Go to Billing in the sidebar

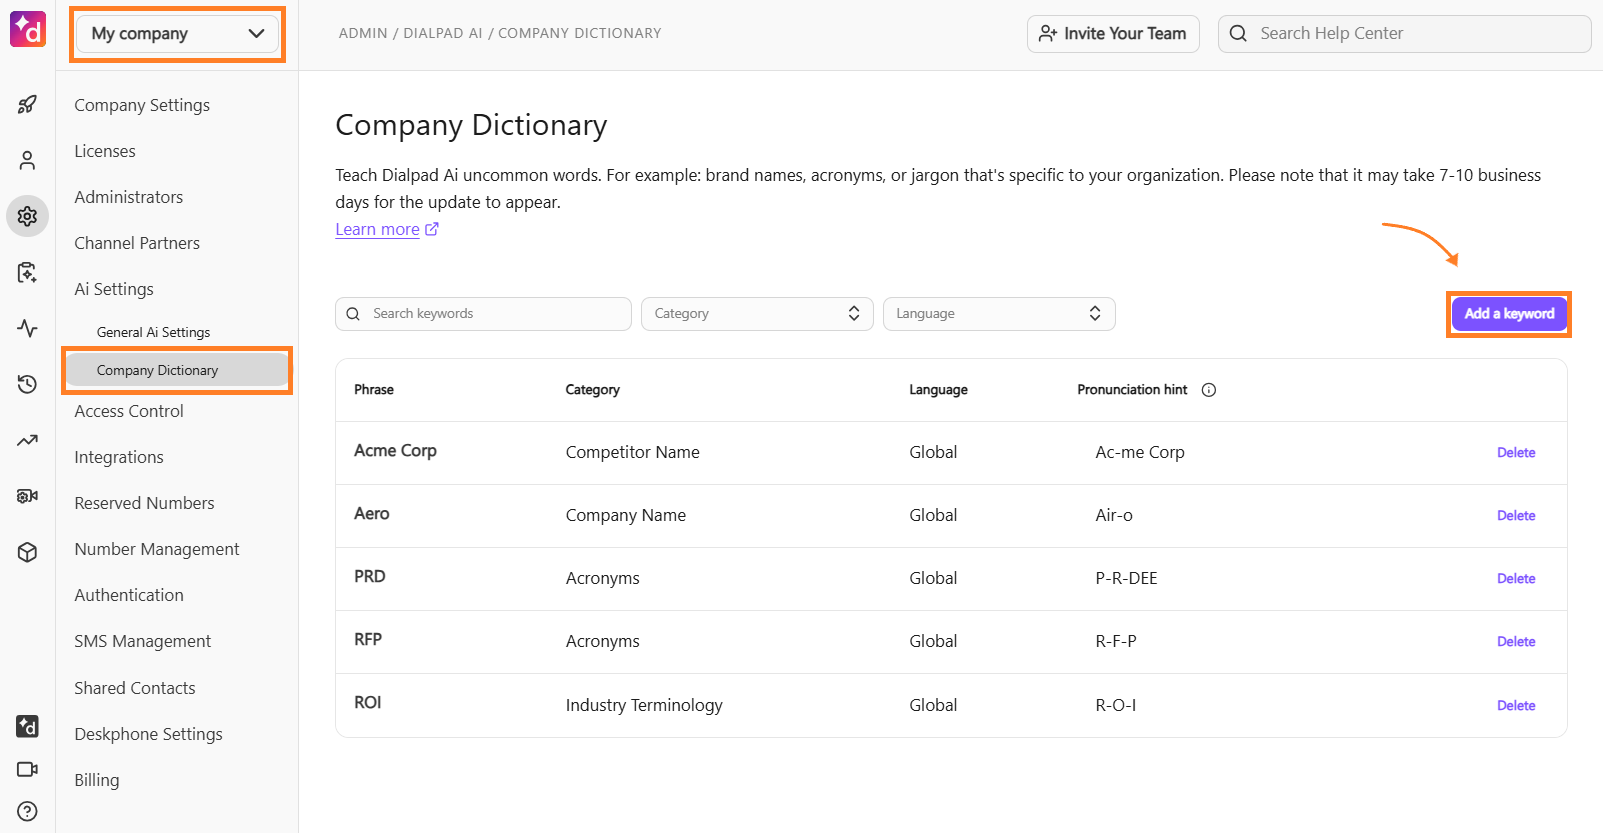[97, 780]
